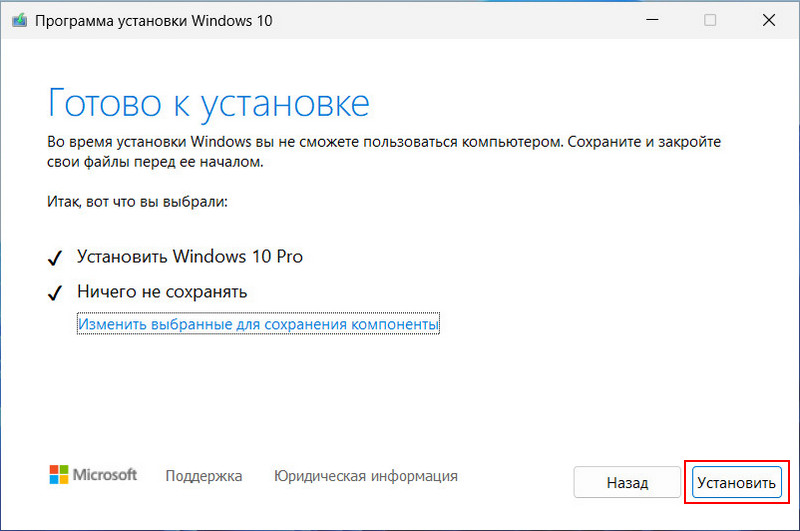
Task: Minimize the setup window
Action: click(652, 20)
